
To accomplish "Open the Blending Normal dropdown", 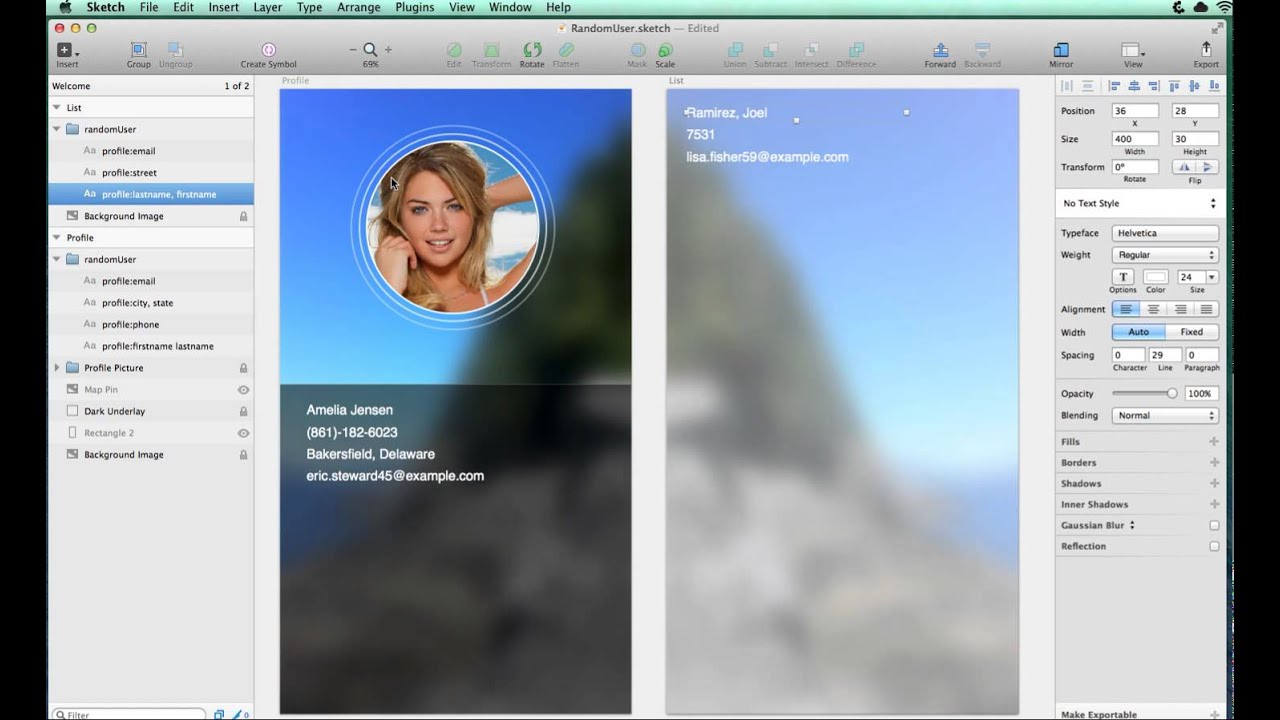I will click(x=1165, y=415).
